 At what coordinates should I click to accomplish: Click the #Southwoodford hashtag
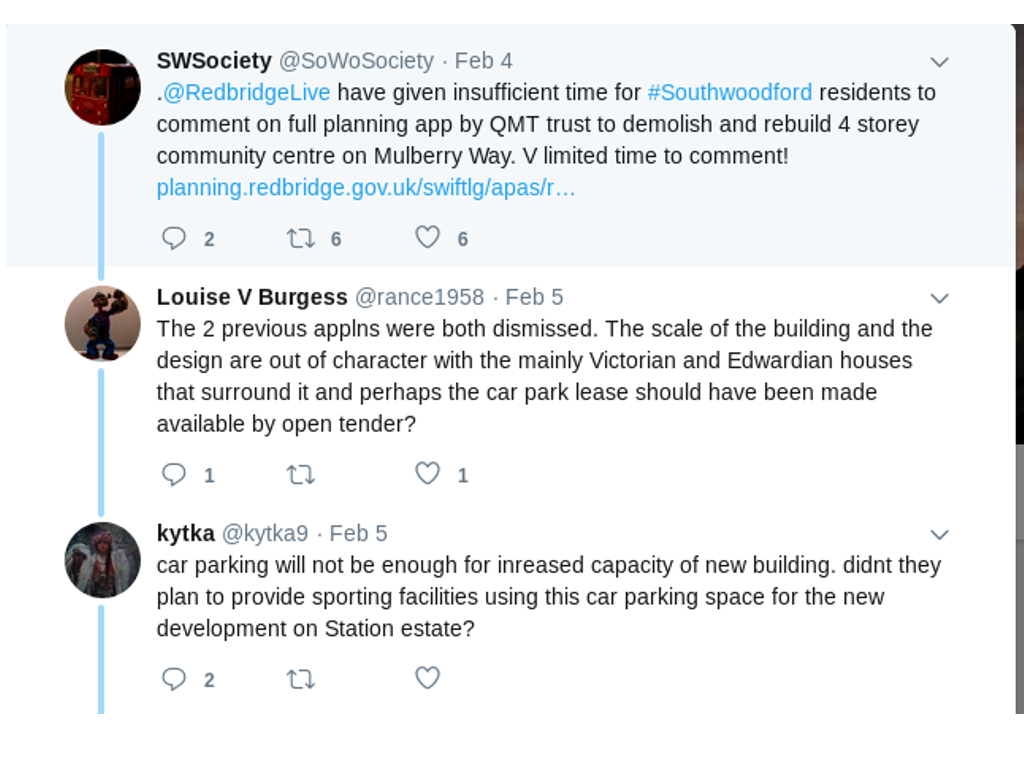(x=730, y=93)
